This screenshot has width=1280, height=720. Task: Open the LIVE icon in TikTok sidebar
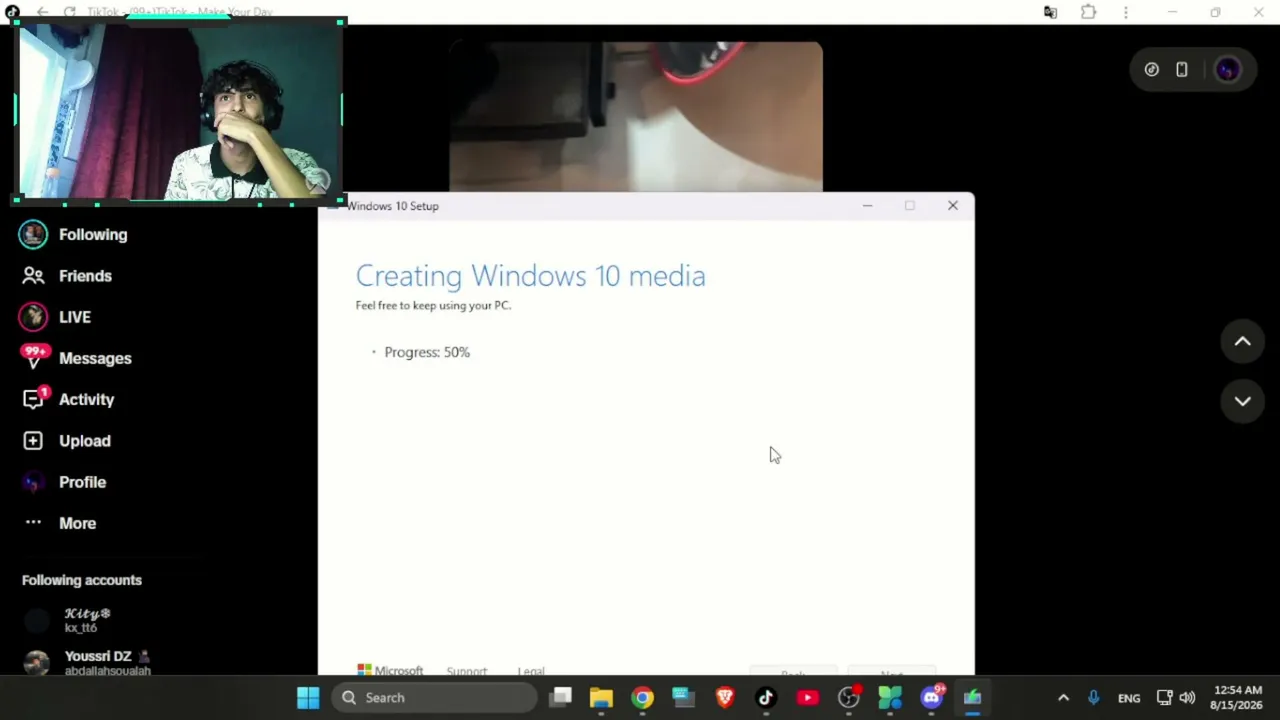pyautogui.click(x=33, y=317)
